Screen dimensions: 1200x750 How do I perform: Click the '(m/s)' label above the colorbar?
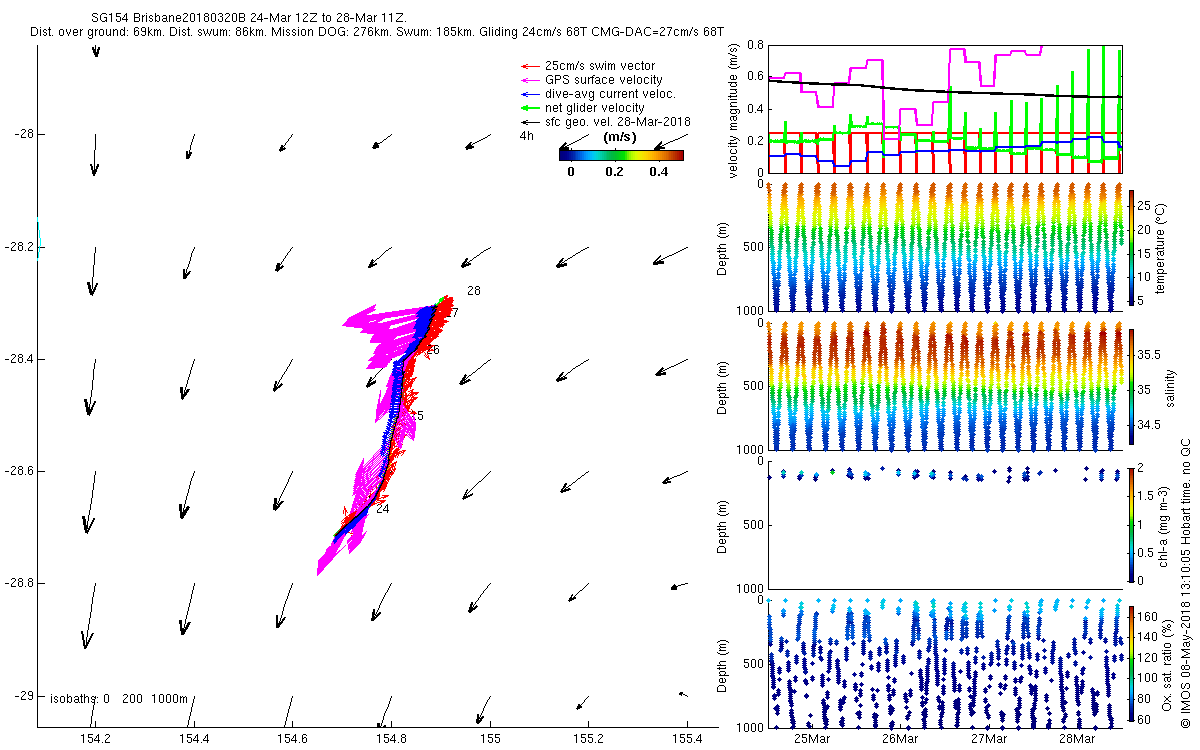(x=621, y=137)
